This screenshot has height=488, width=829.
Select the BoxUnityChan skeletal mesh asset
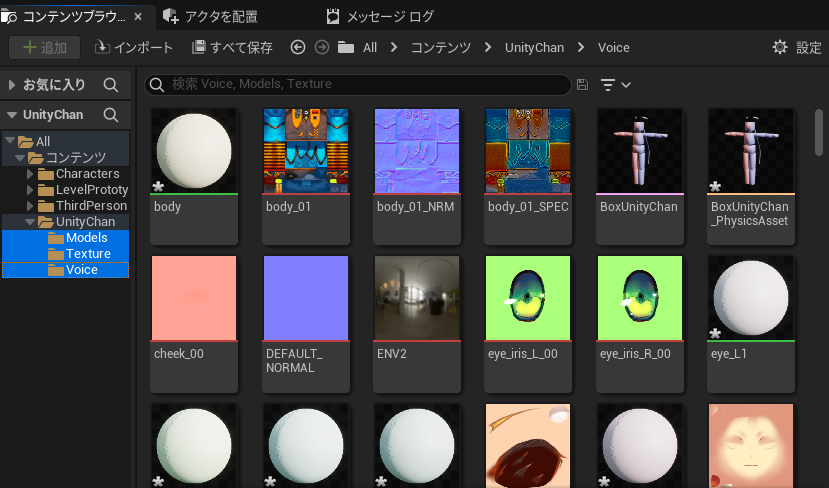pyautogui.click(x=640, y=176)
